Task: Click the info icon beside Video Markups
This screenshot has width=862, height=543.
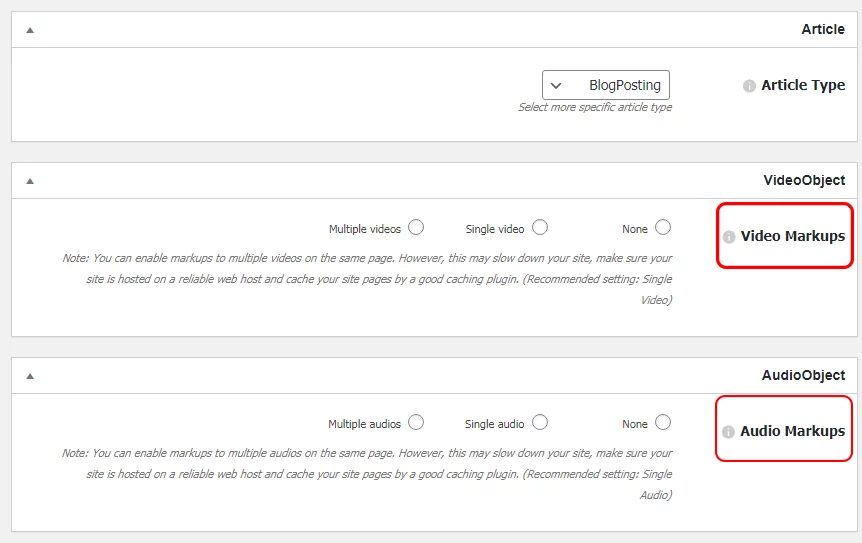Action: (x=728, y=237)
